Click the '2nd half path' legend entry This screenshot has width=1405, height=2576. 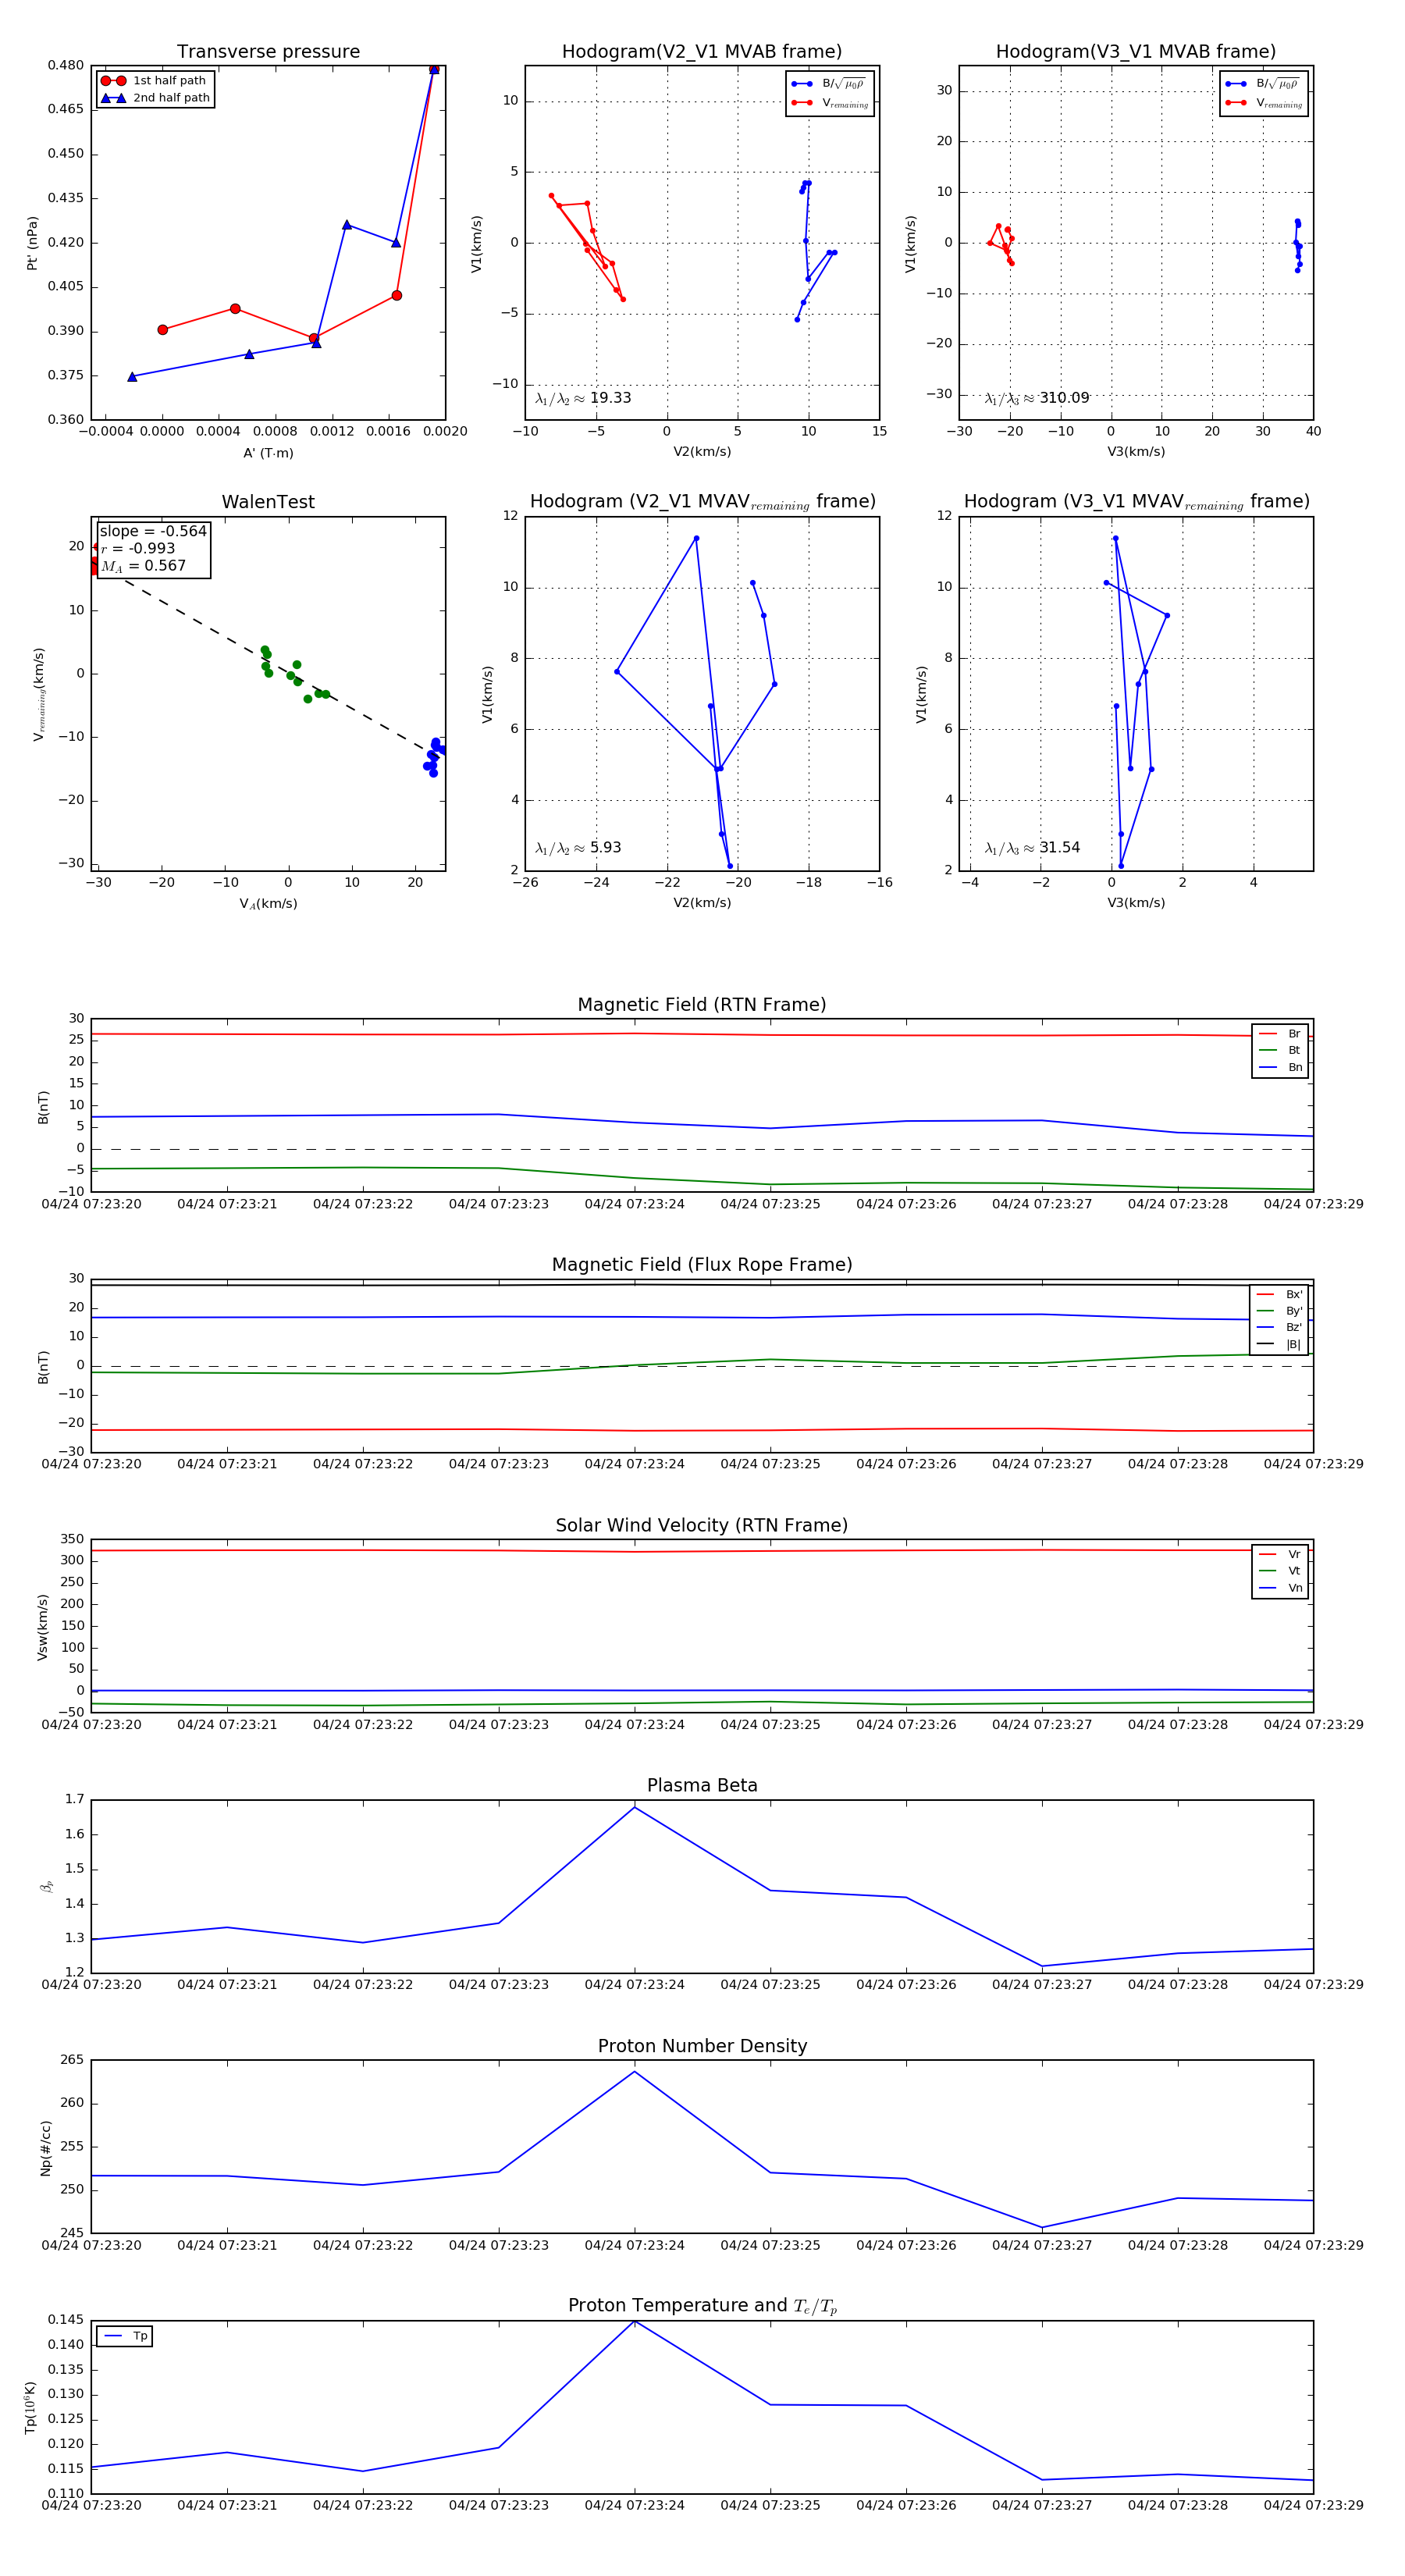(x=155, y=98)
